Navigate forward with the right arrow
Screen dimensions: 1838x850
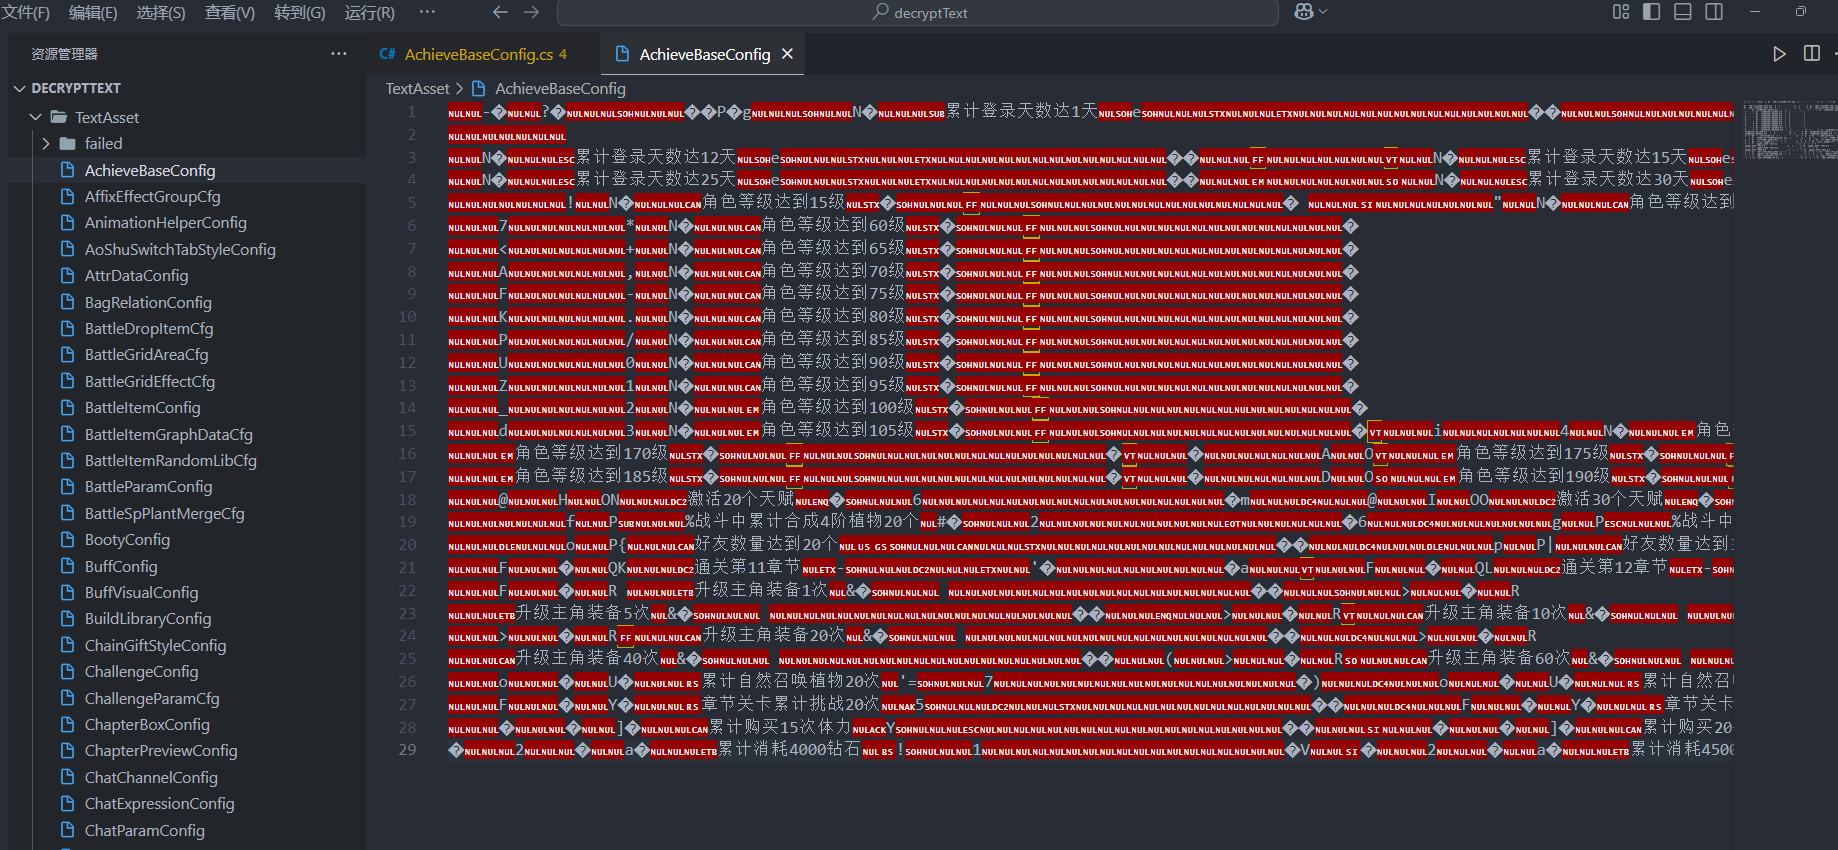(532, 12)
